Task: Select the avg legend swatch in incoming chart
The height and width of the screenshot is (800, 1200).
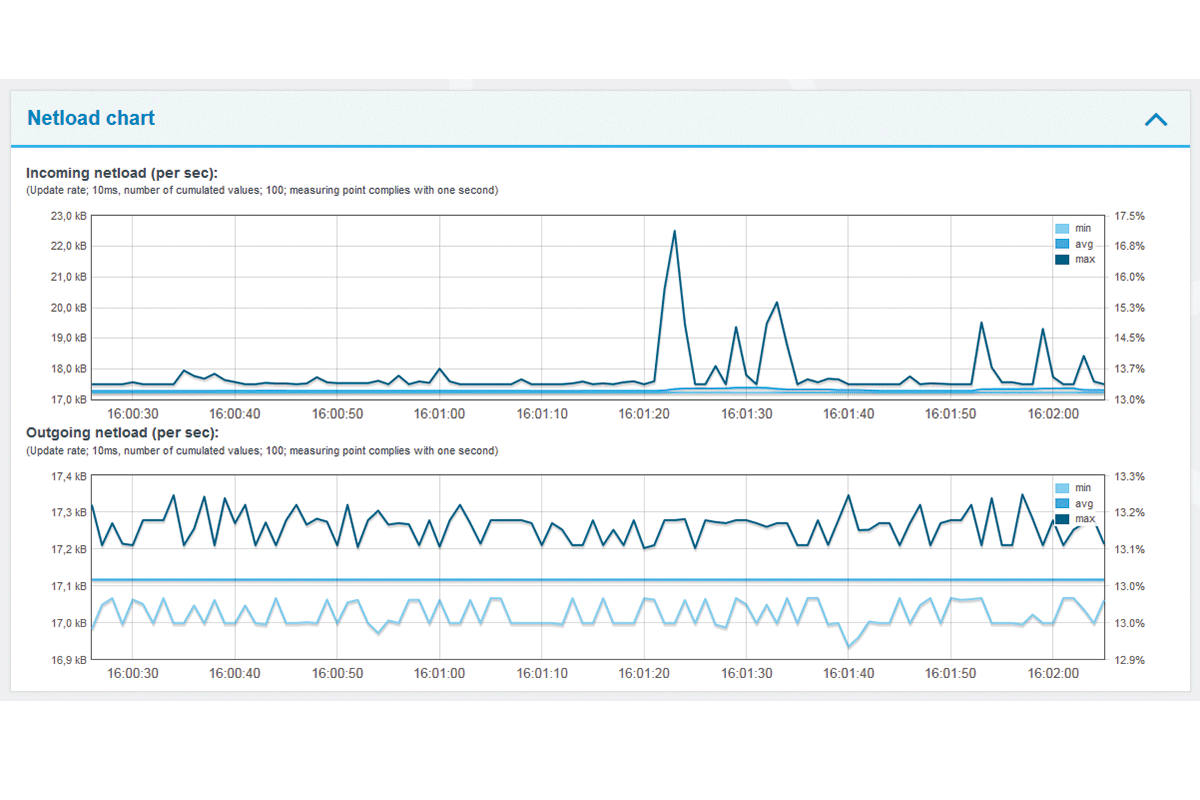Action: 1064,243
